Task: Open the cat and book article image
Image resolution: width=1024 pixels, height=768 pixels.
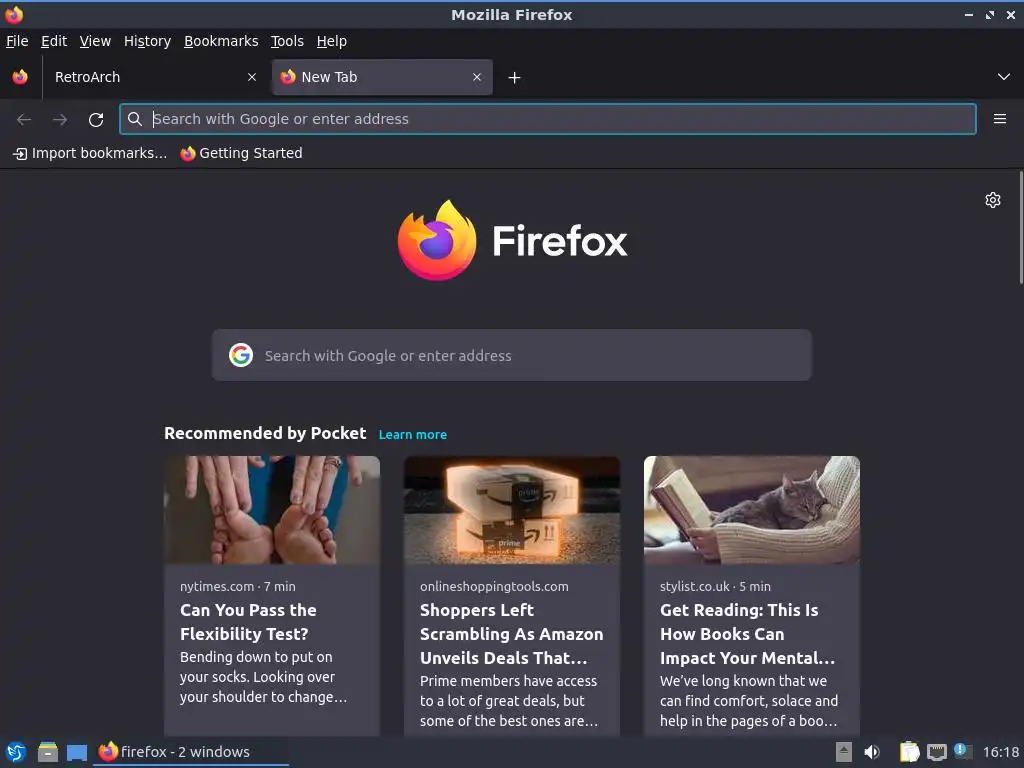Action: (752, 510)
